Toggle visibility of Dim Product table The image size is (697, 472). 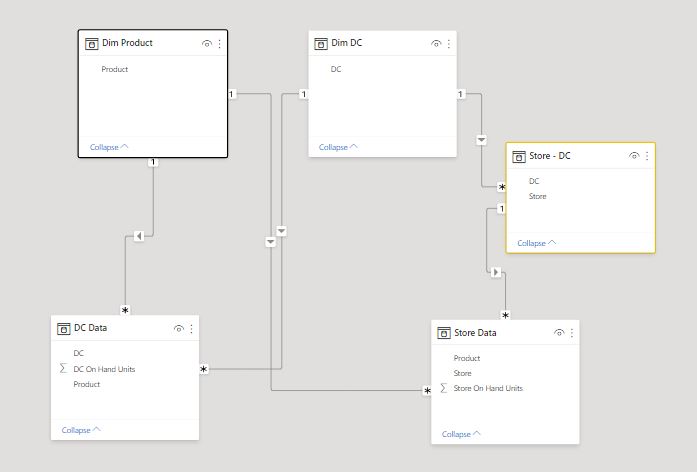(207, 44)
